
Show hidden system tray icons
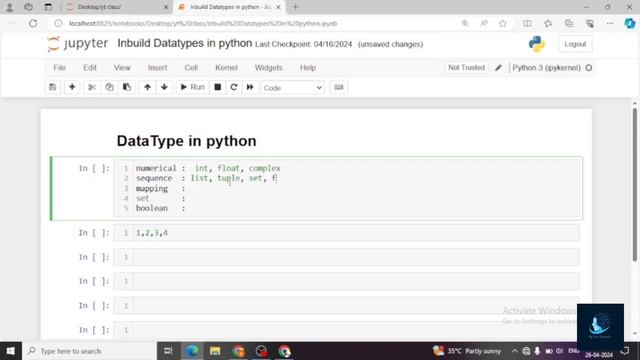click(x=515, y=351)
